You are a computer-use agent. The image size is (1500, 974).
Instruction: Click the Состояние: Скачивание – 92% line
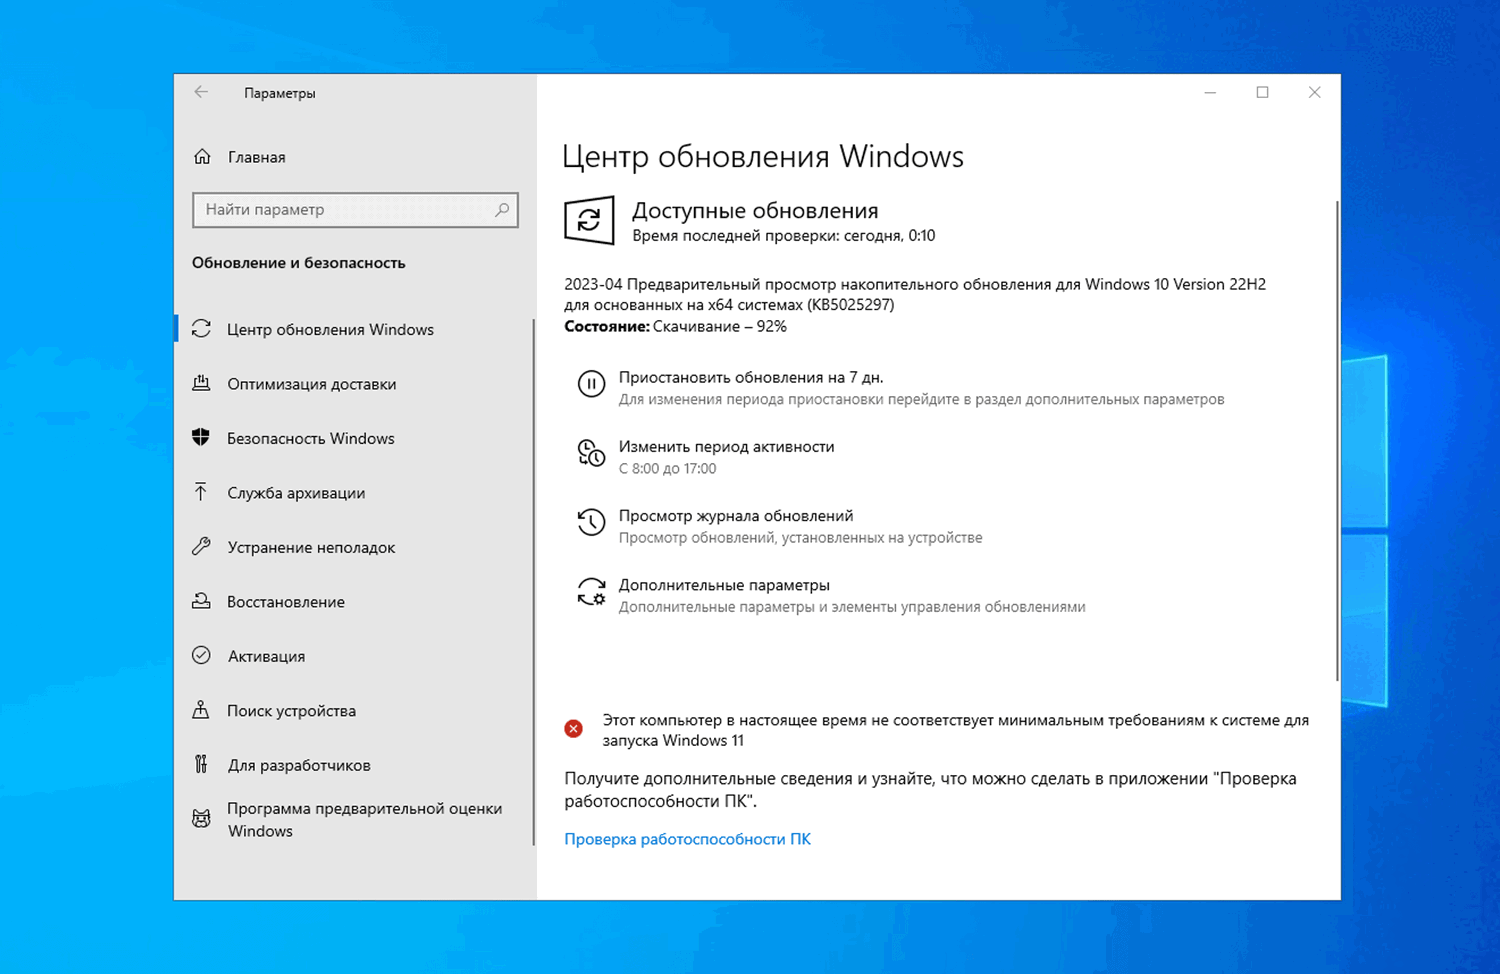pyautogui.click(x=675, y=326)
